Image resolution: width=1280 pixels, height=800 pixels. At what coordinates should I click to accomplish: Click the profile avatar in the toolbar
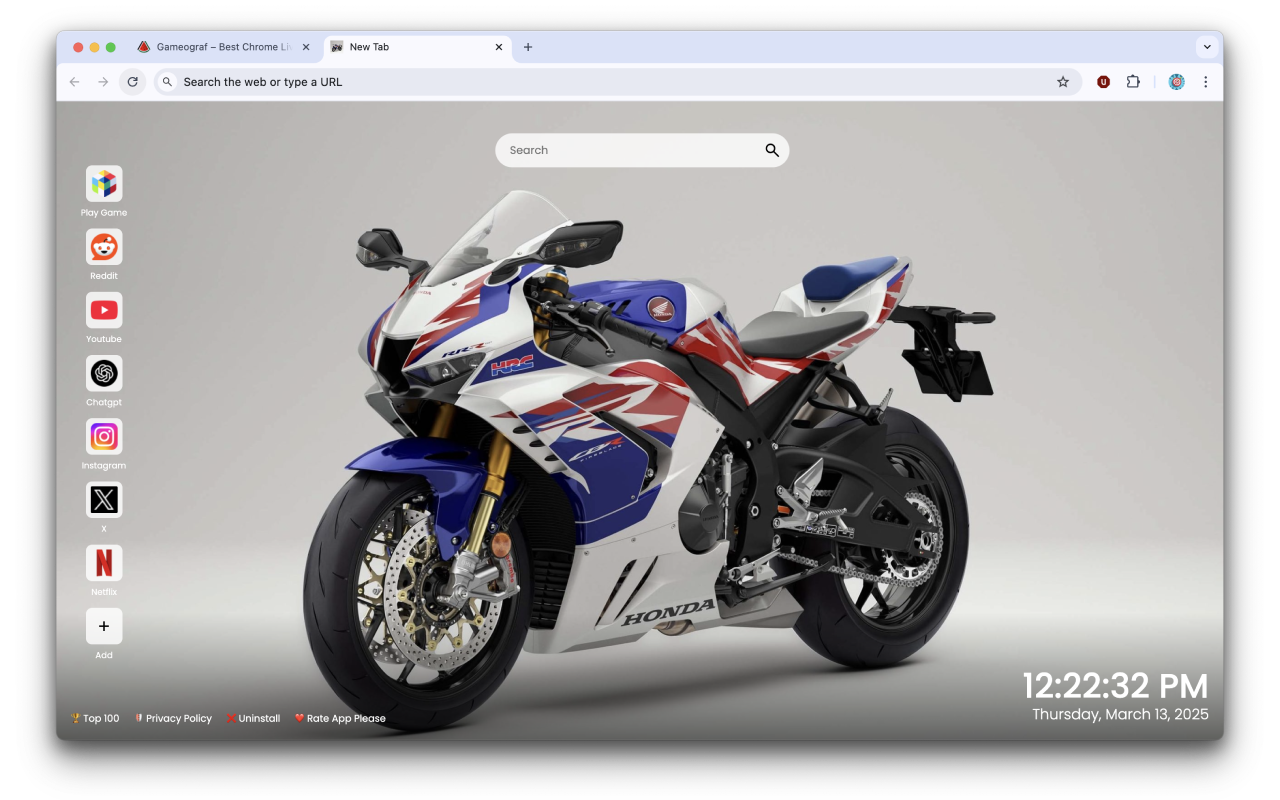(1176, 81)
